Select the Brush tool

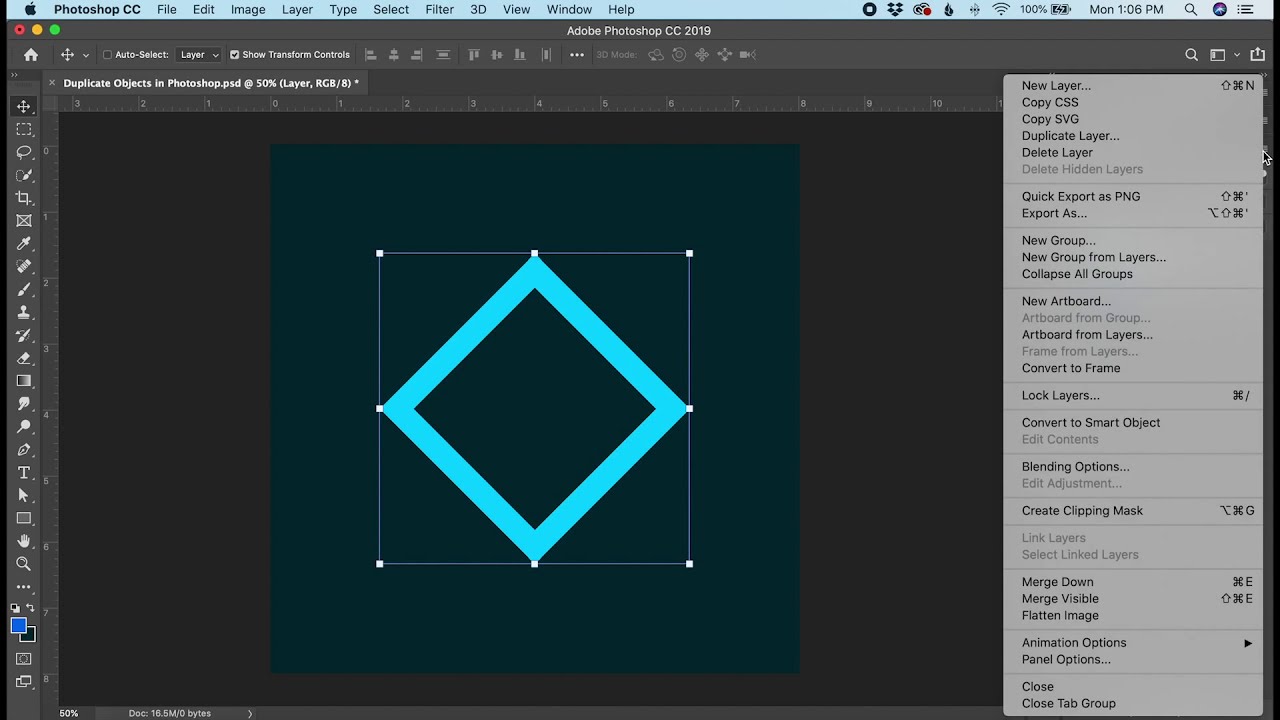coord(24,290)
